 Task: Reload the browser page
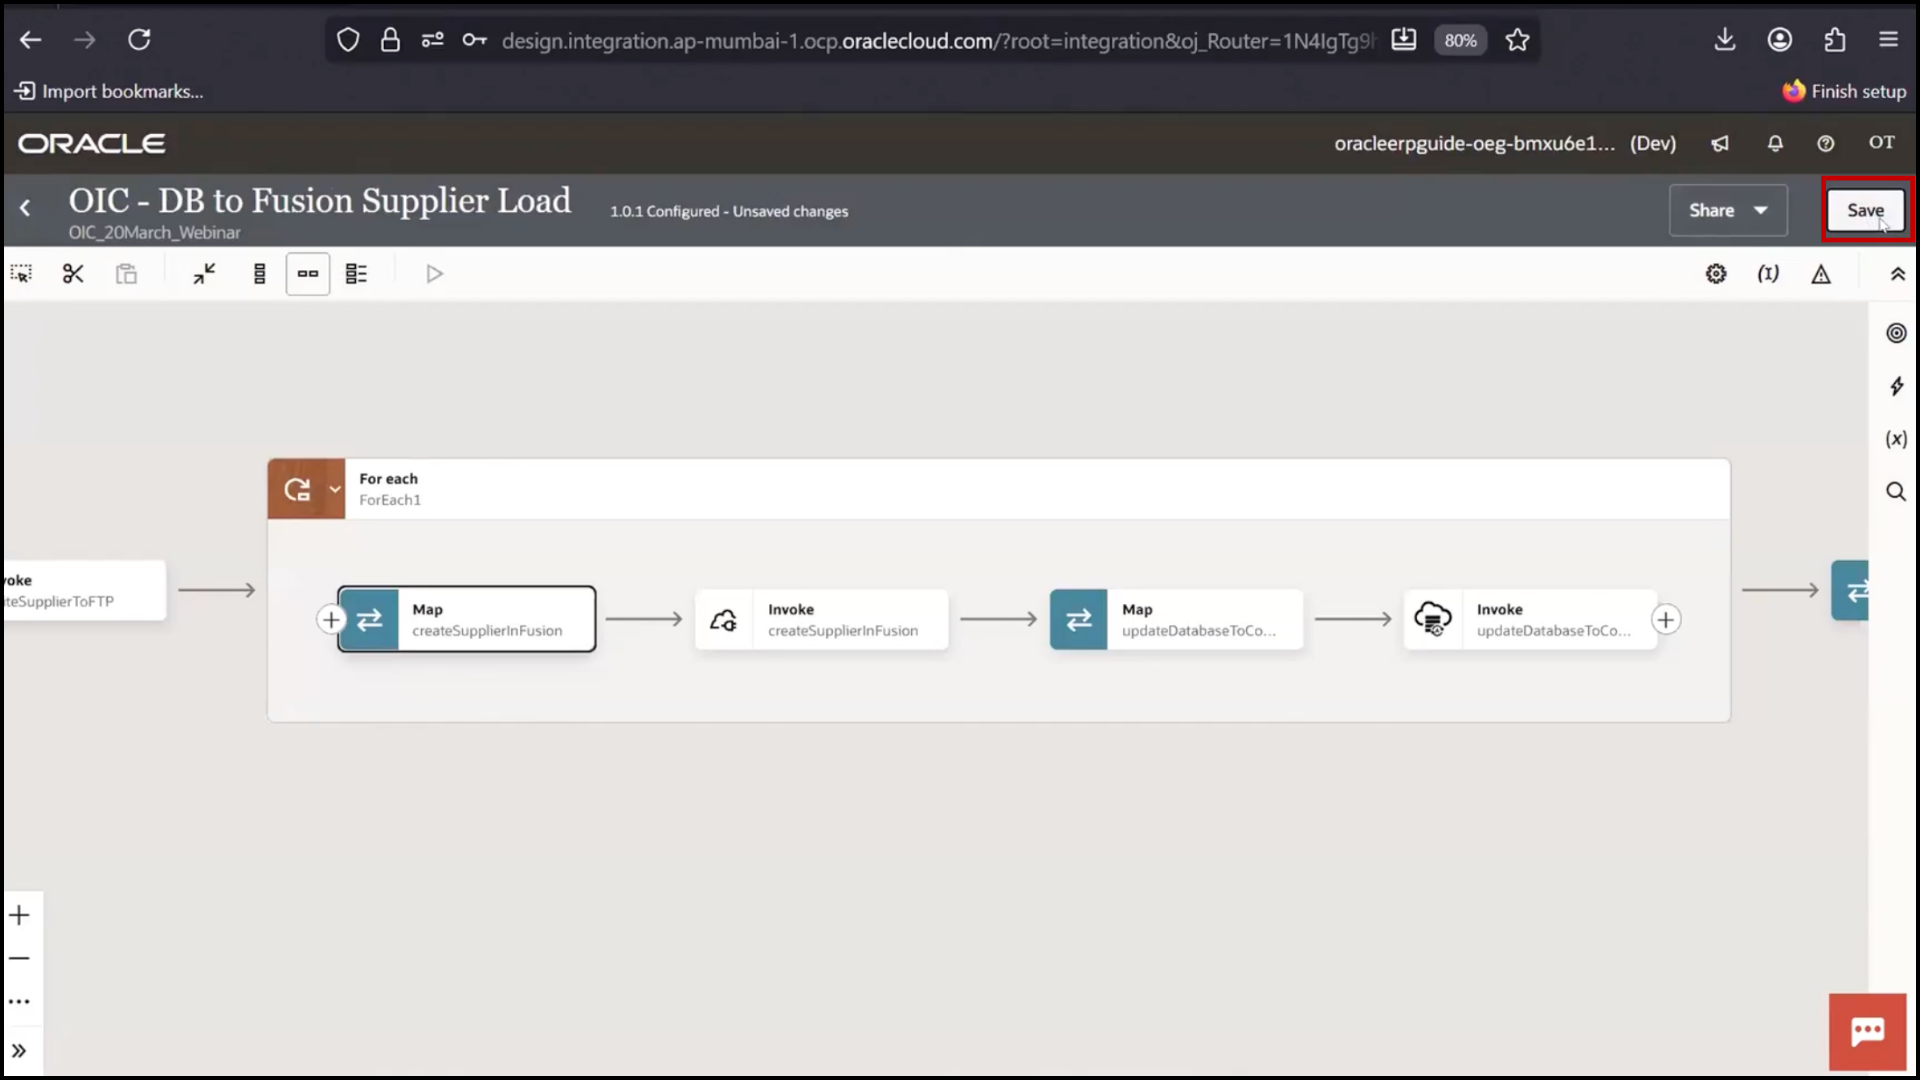coord(139,40)
